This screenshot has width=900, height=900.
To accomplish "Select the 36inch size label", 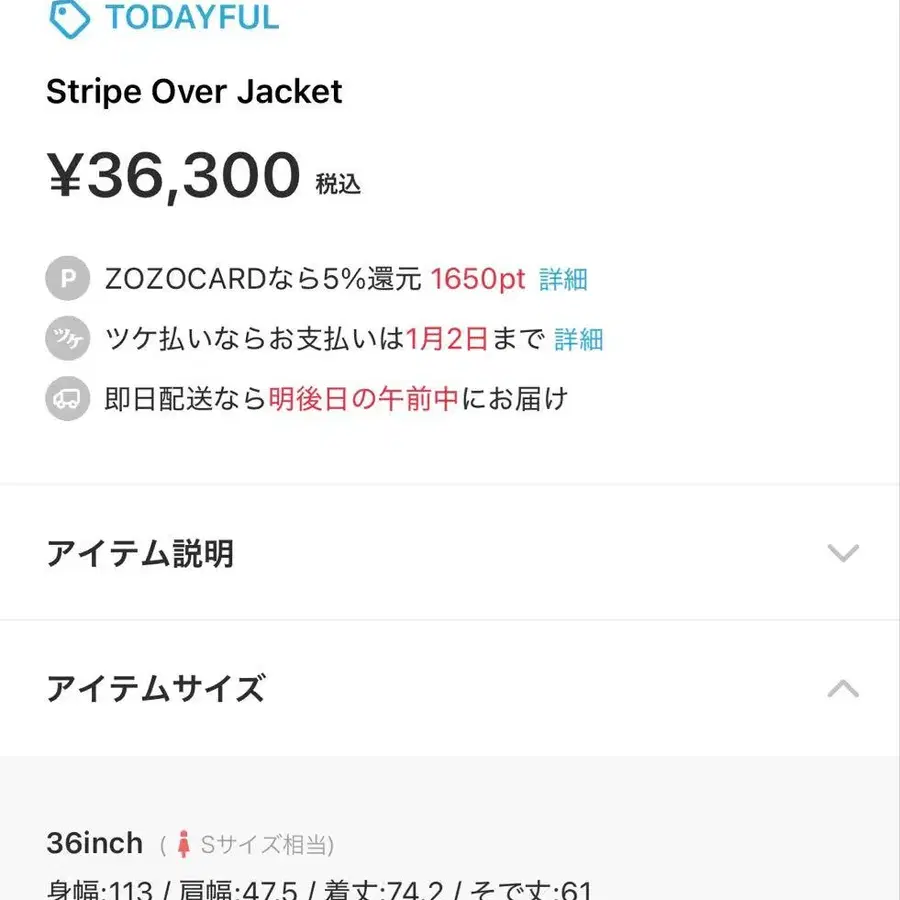I will [x=95, y=843].
